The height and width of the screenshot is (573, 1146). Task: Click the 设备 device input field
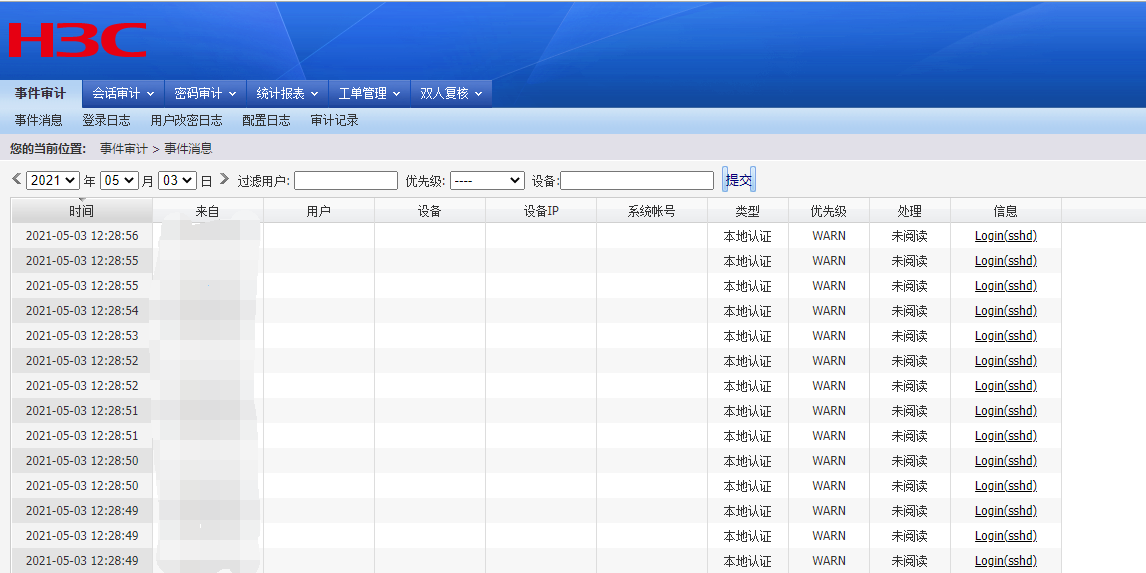[x=637, y=181]
